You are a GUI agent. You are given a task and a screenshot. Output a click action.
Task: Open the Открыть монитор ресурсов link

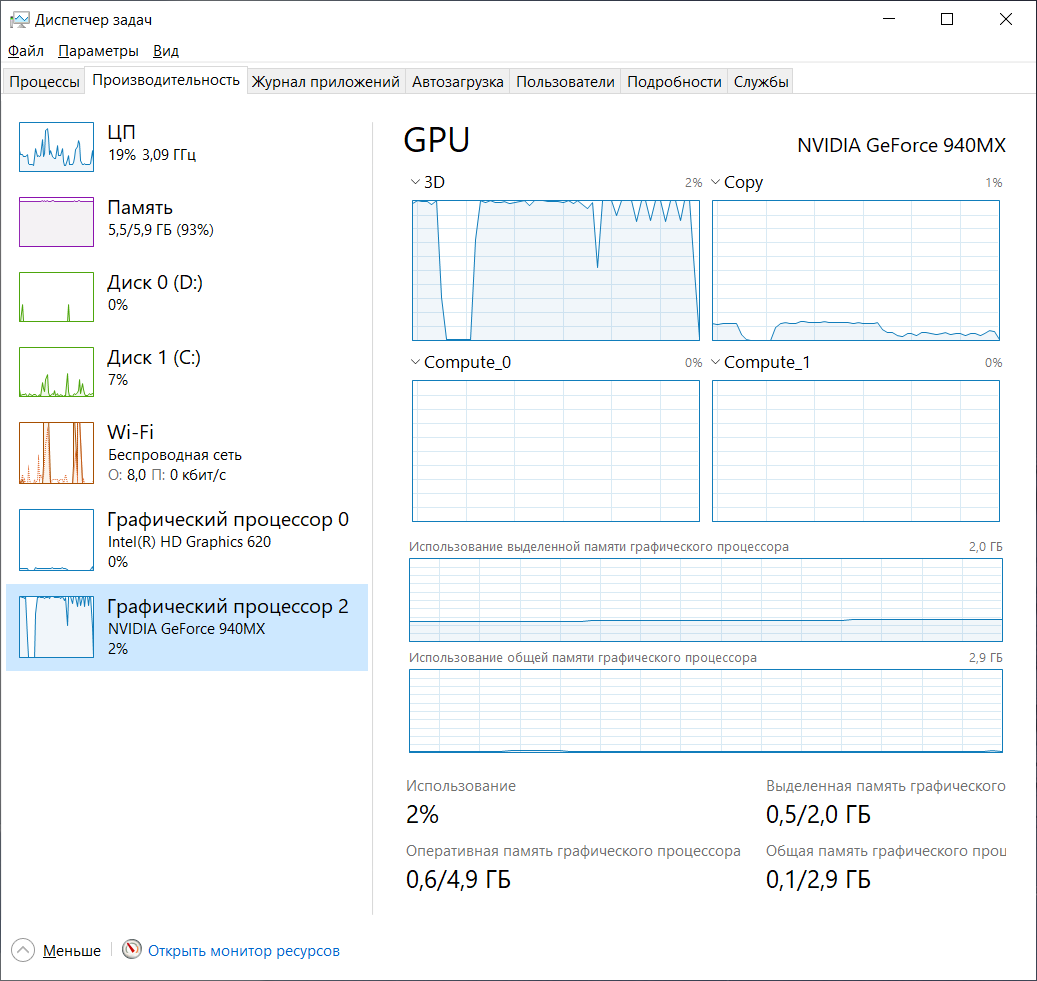(x=243, y=951)
